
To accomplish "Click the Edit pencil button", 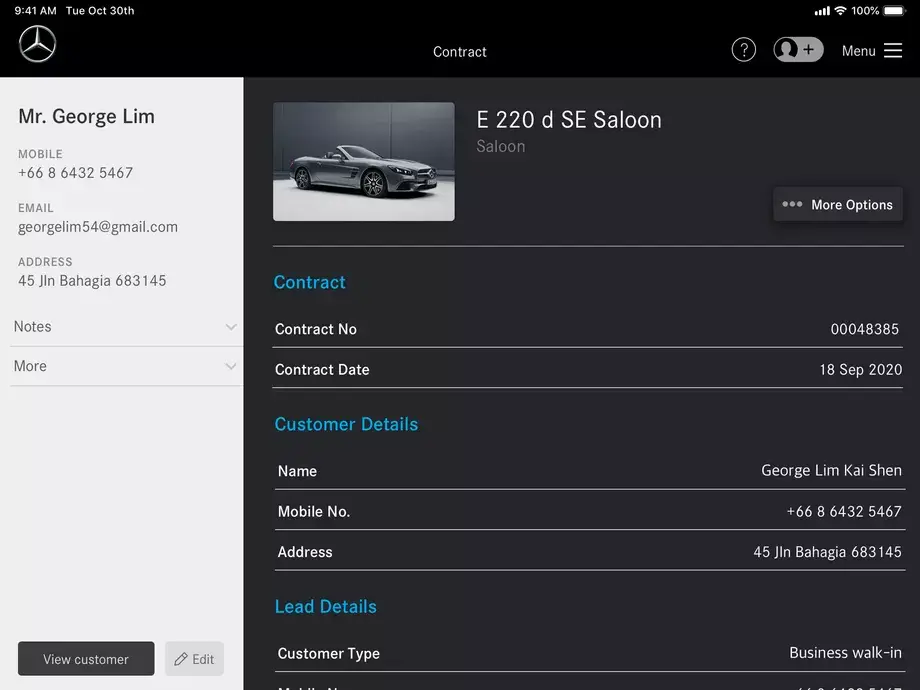I will coord(194,659).
